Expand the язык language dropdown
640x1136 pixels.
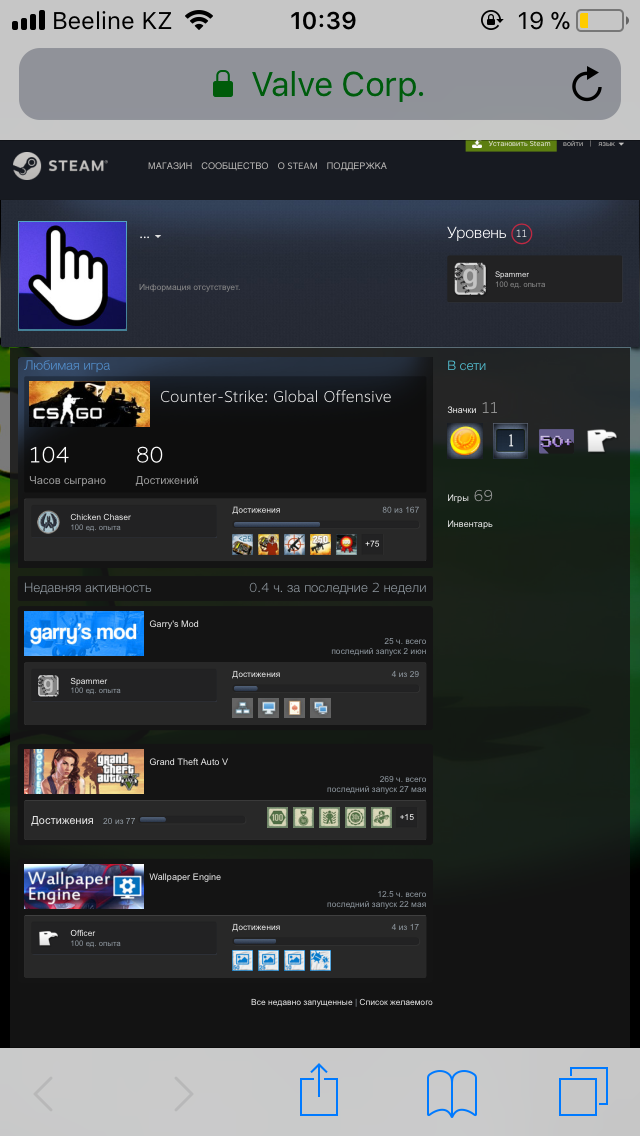pos(610,143)
